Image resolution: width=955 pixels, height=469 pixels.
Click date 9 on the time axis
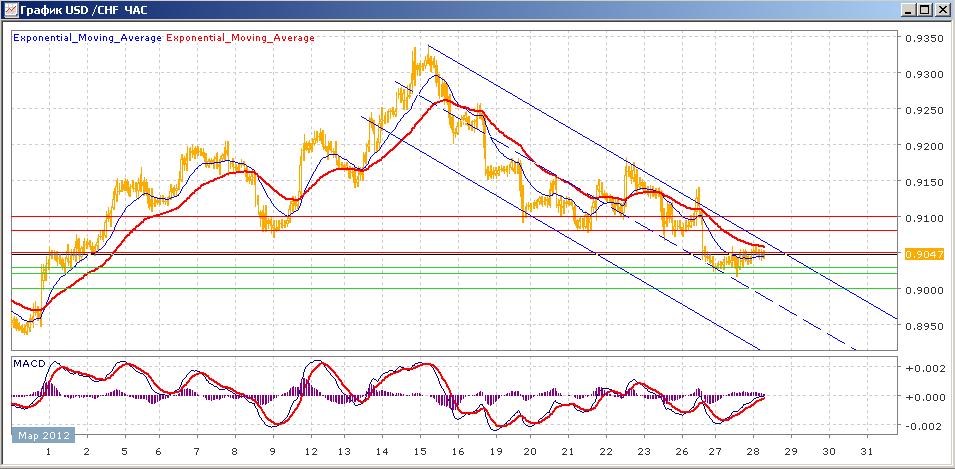[273, 452]
